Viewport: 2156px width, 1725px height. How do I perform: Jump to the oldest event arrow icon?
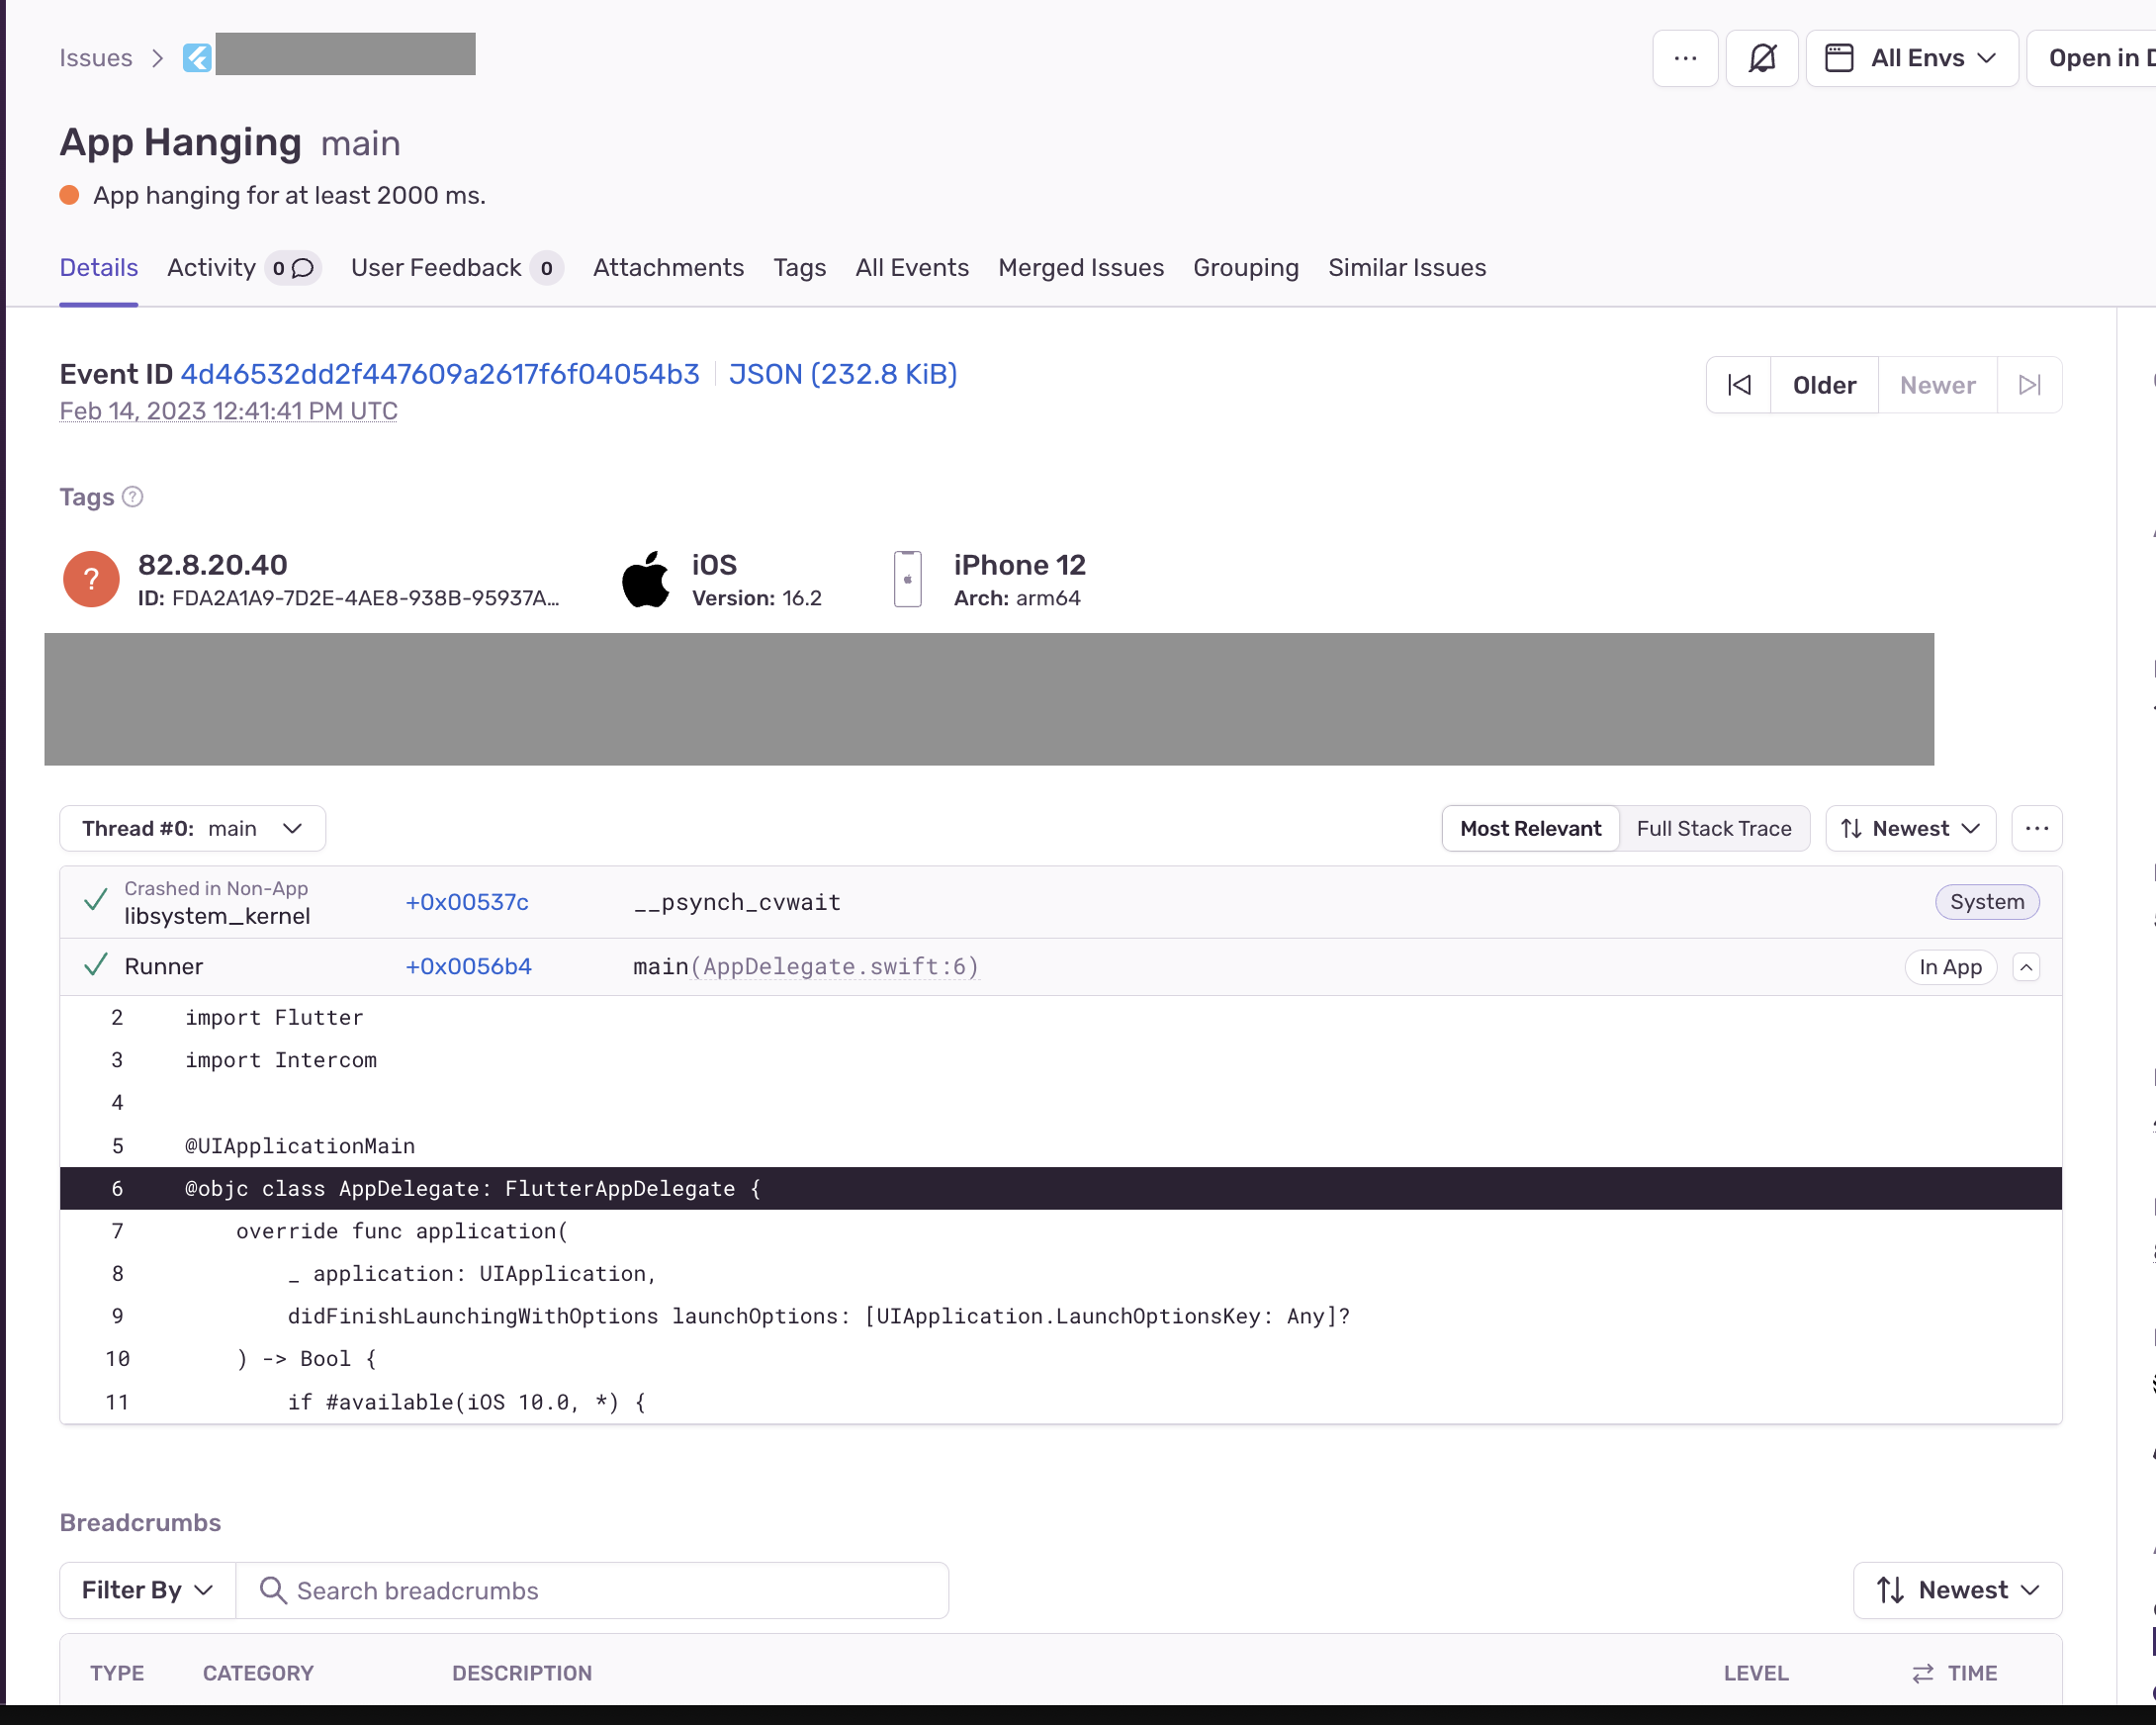[1740, 384]
